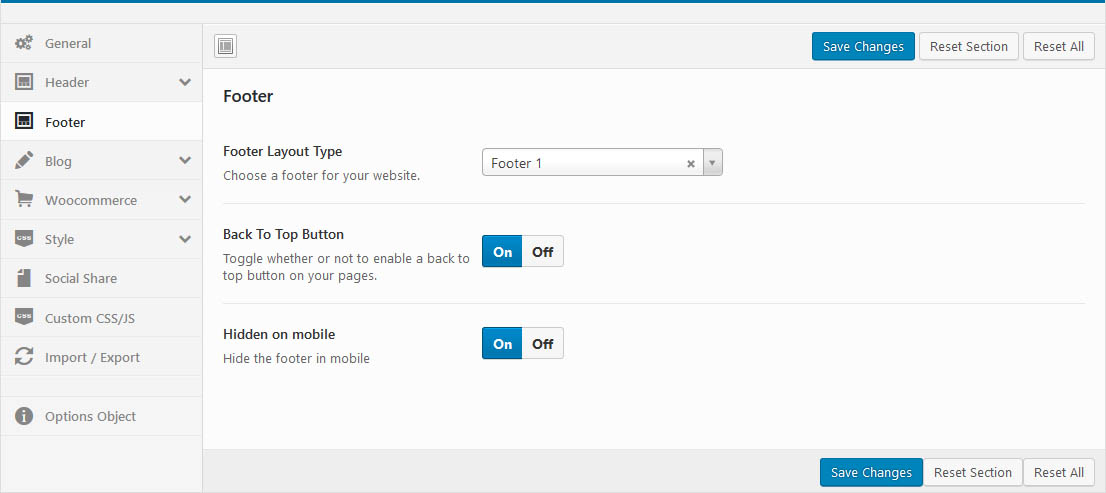Viewport: 1106px width, 493px height.
Task: Open the Custom CSS/JS section
Action: [x=89, y=318]
